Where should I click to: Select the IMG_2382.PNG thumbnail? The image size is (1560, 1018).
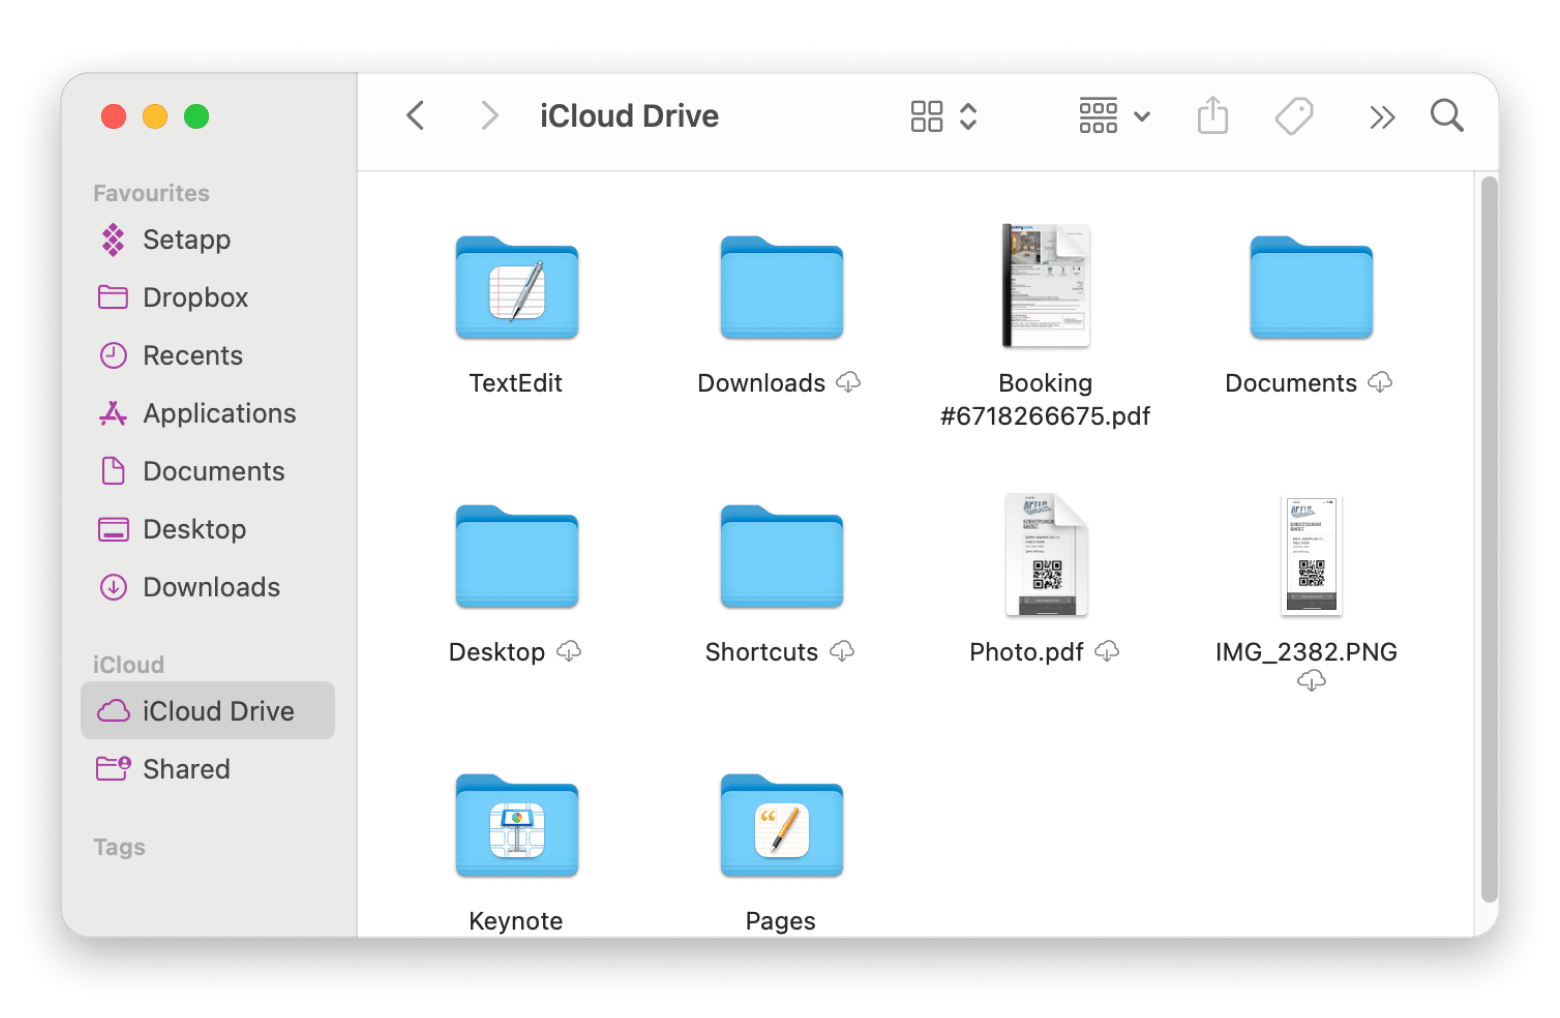tap(1311, 555)
